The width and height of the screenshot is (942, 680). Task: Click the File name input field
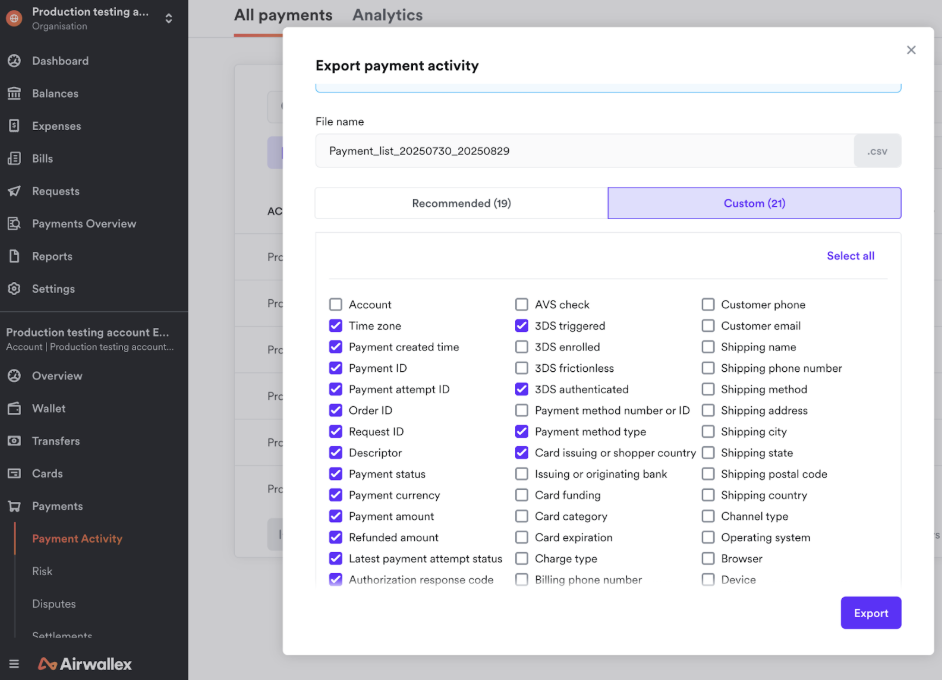pos(584,151)
